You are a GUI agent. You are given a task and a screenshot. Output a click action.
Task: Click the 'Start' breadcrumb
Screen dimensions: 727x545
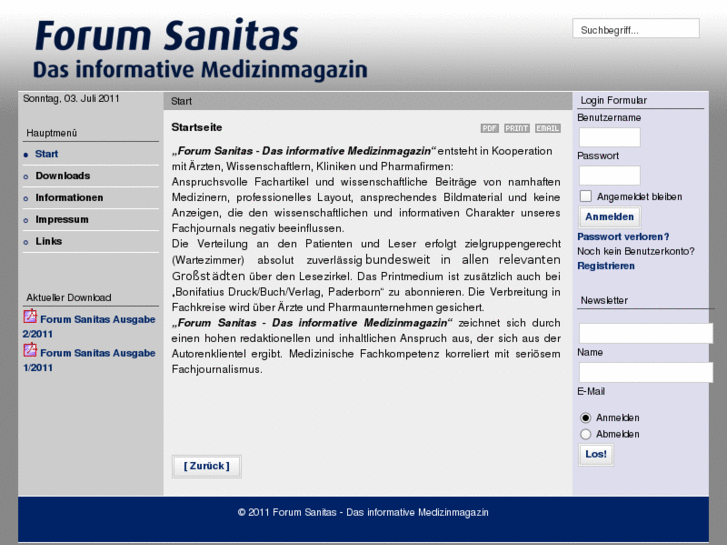click(181, 101)
